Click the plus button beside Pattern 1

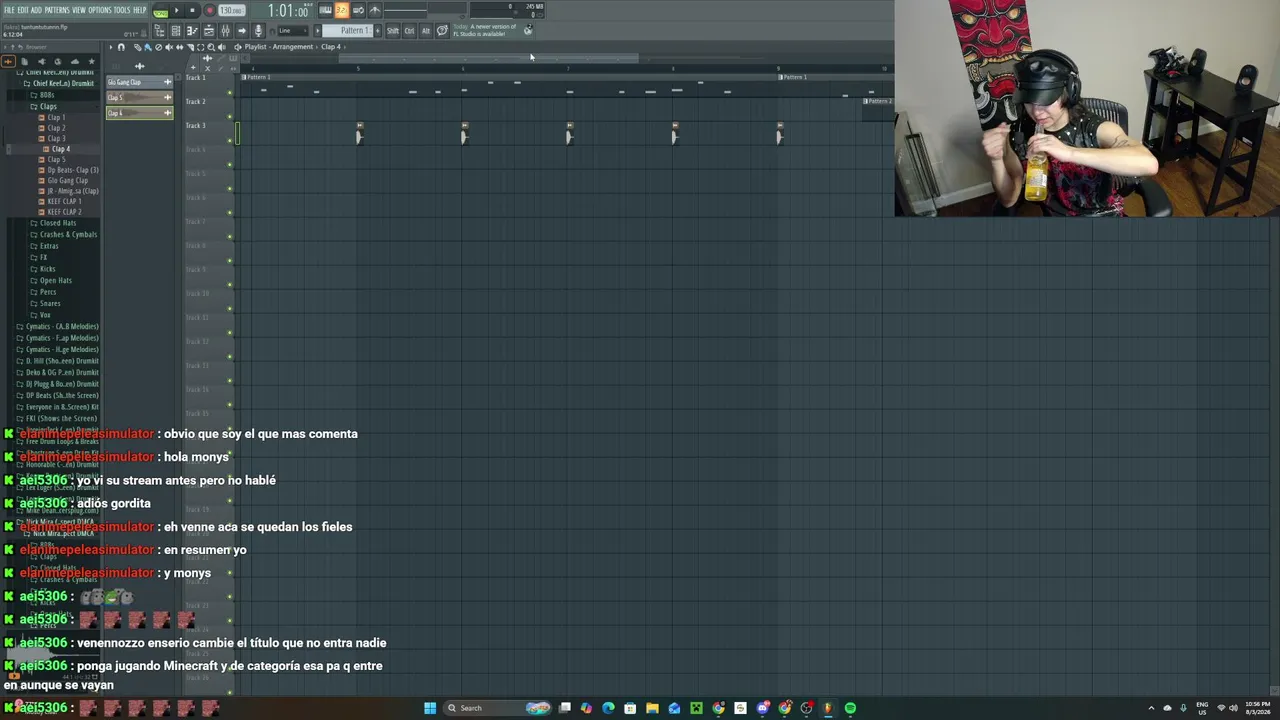[377, 31]
